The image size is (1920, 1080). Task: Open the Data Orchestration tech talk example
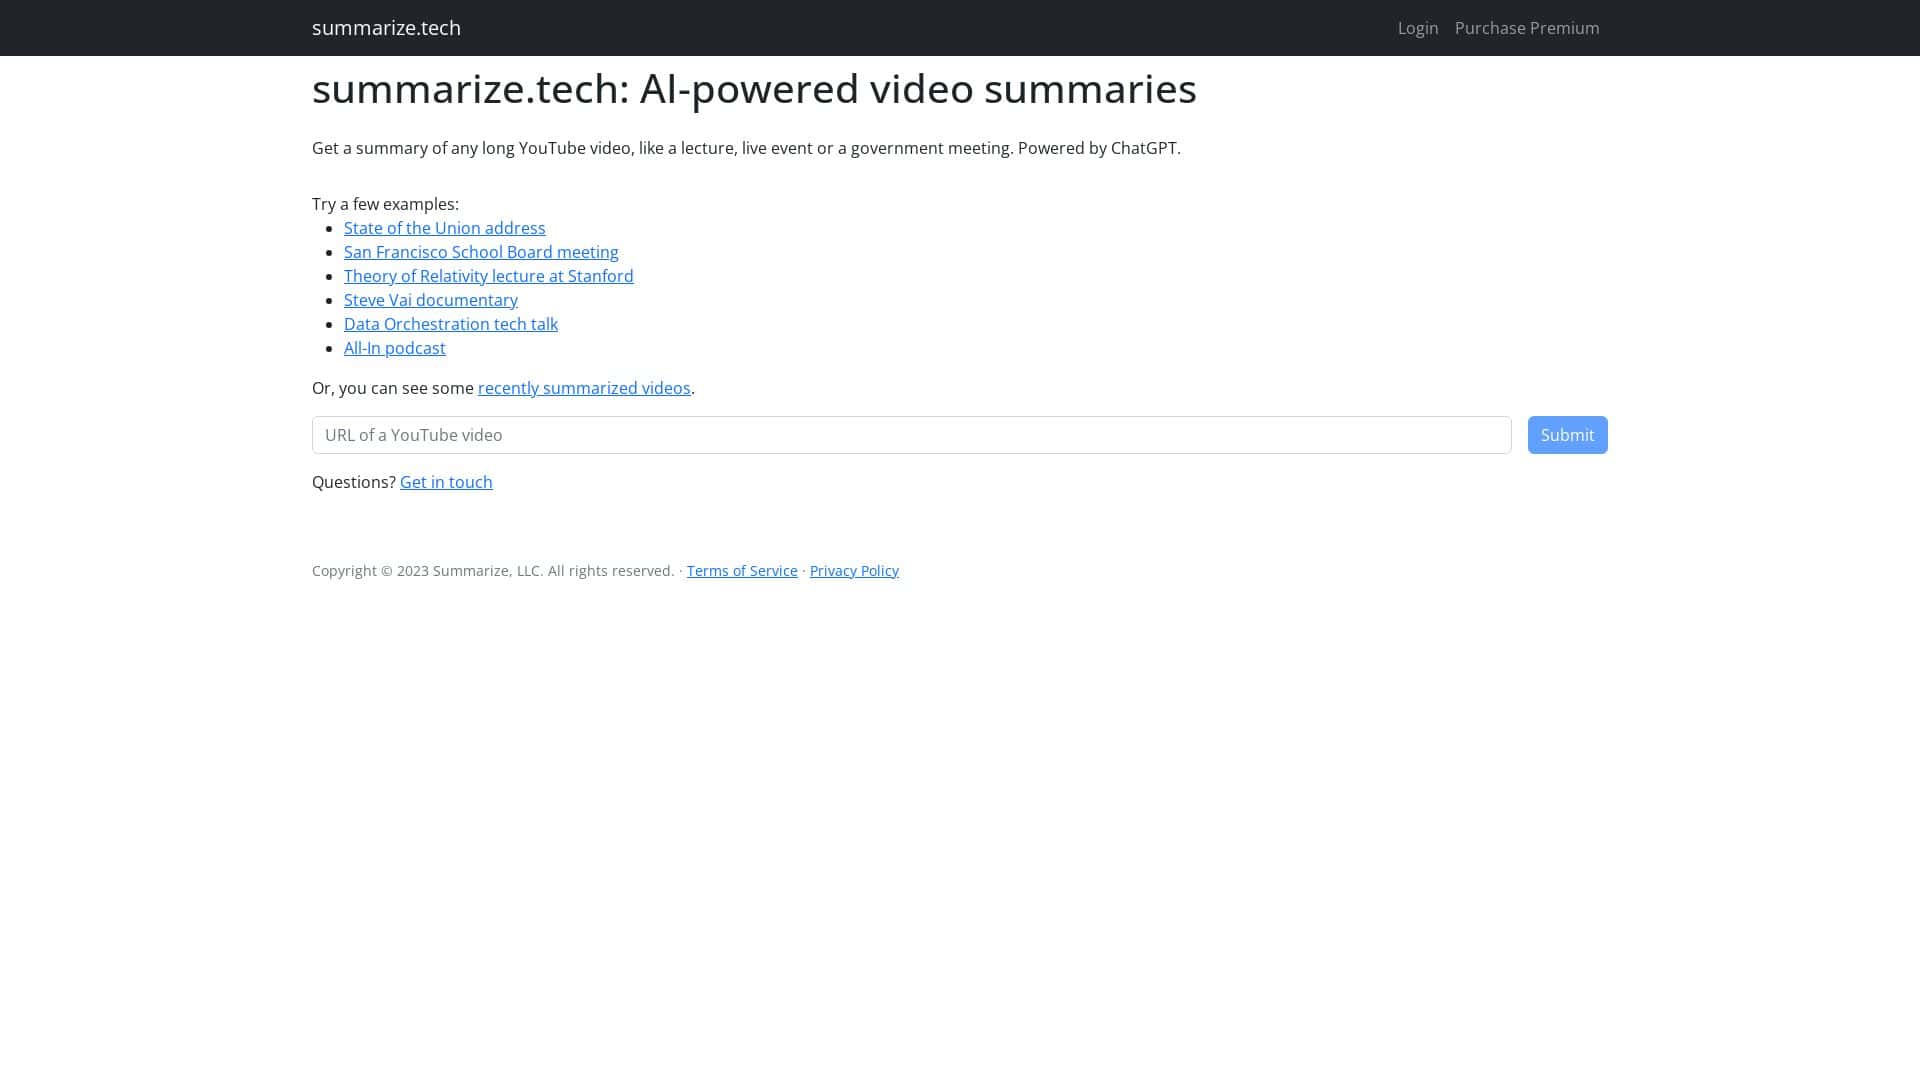(450, 324)
